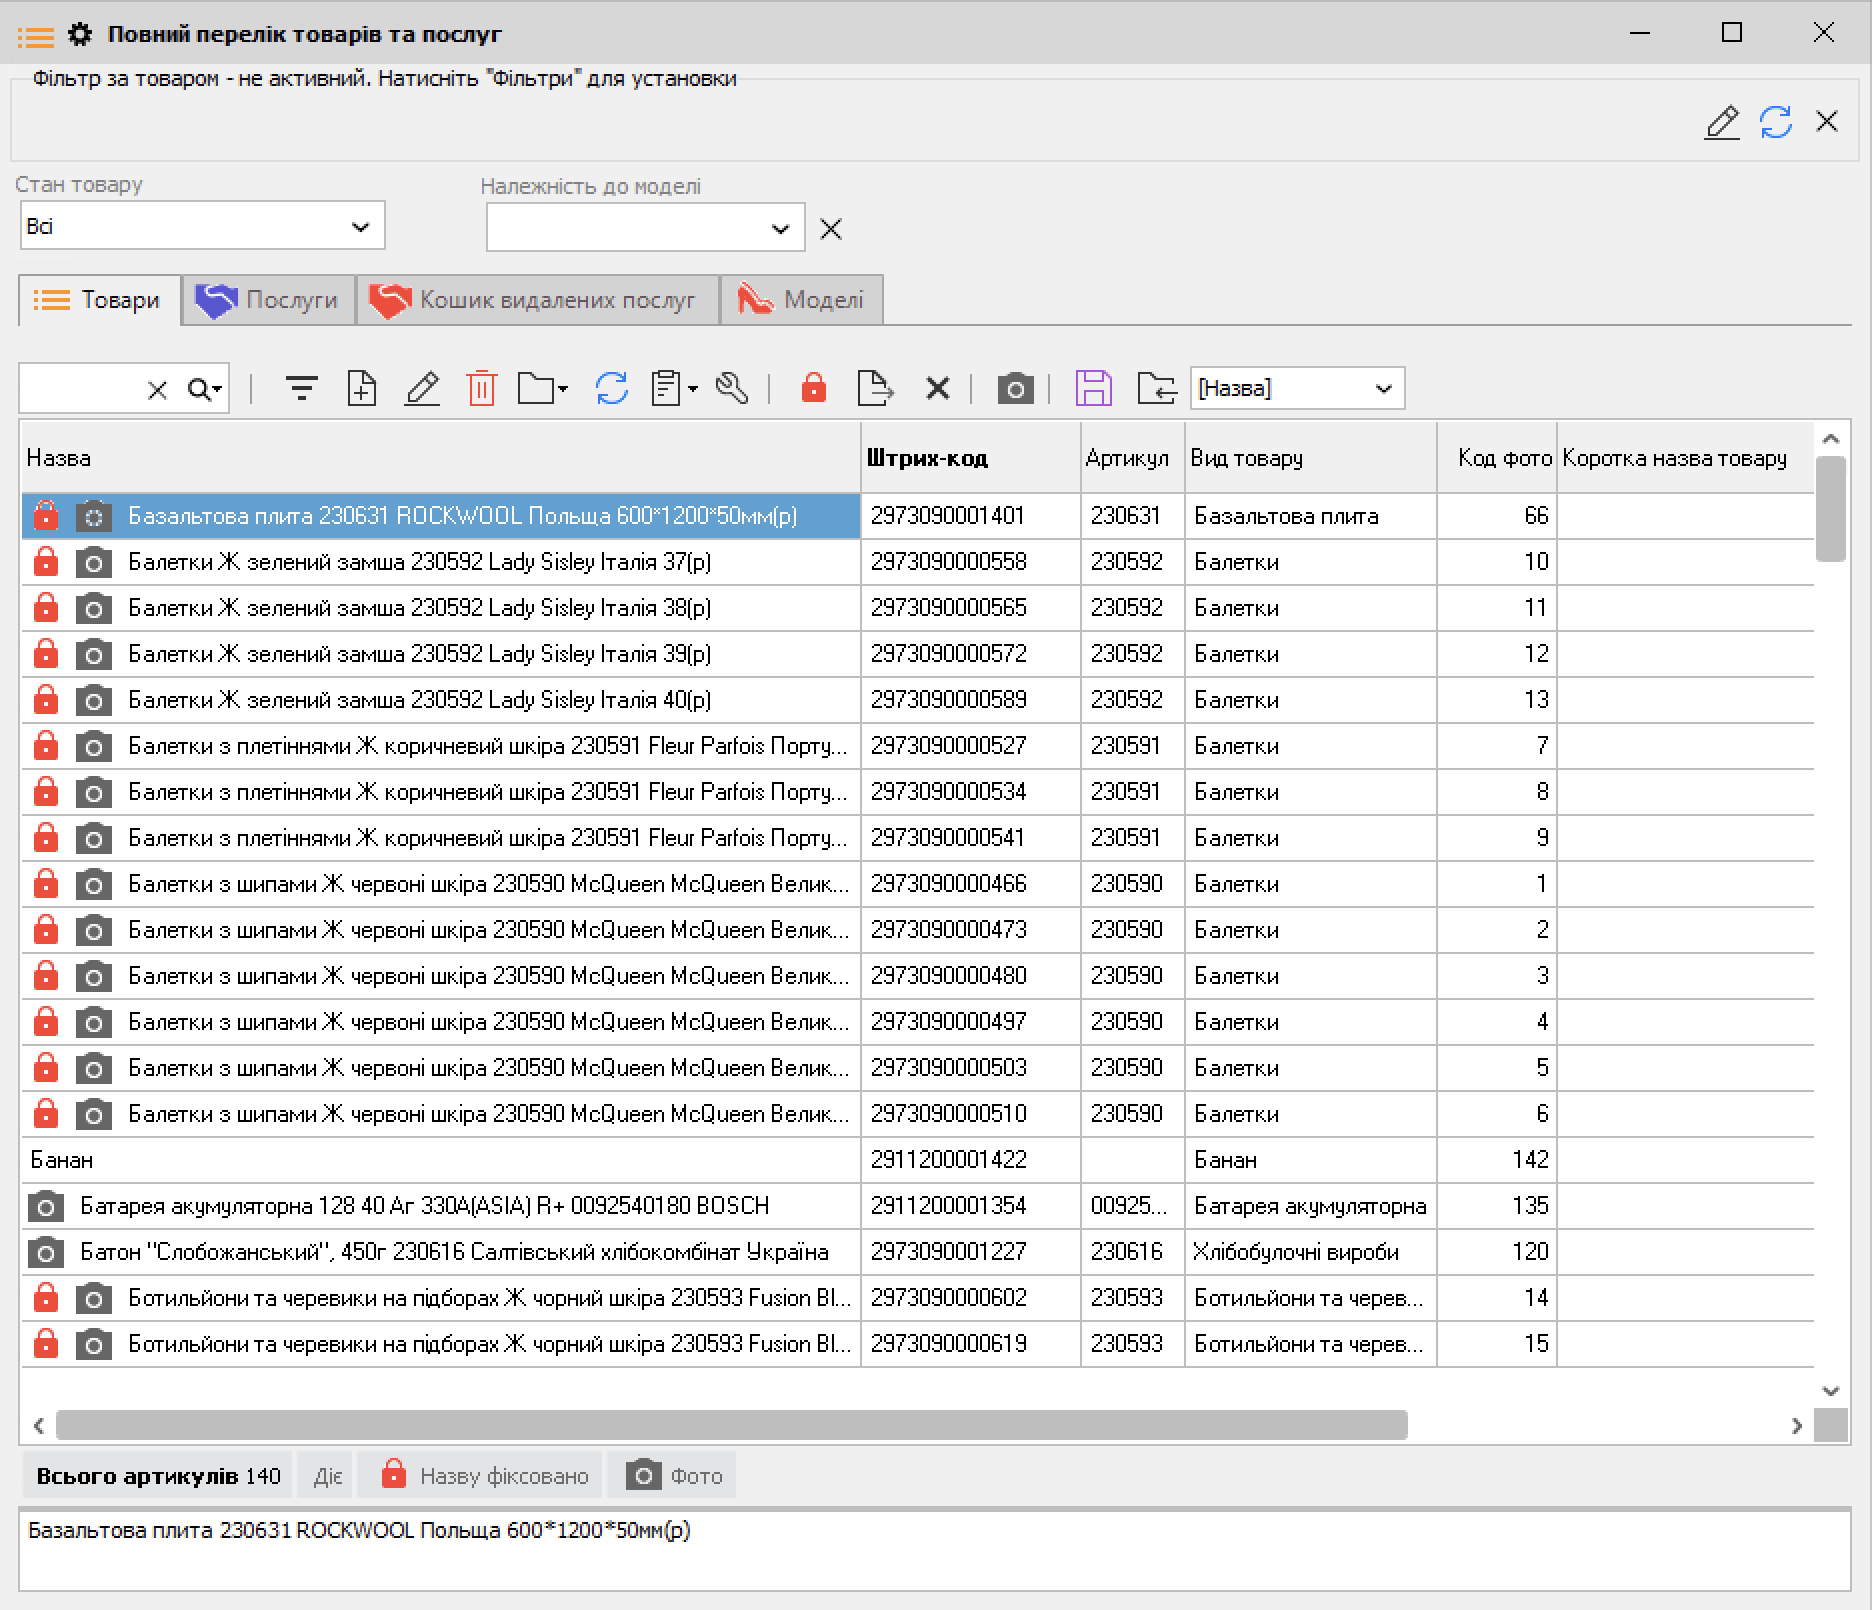This screenshot has width=1872, height=1610.
Task: Open the 'Моделі' tab
Action: [x=802, y=300]
